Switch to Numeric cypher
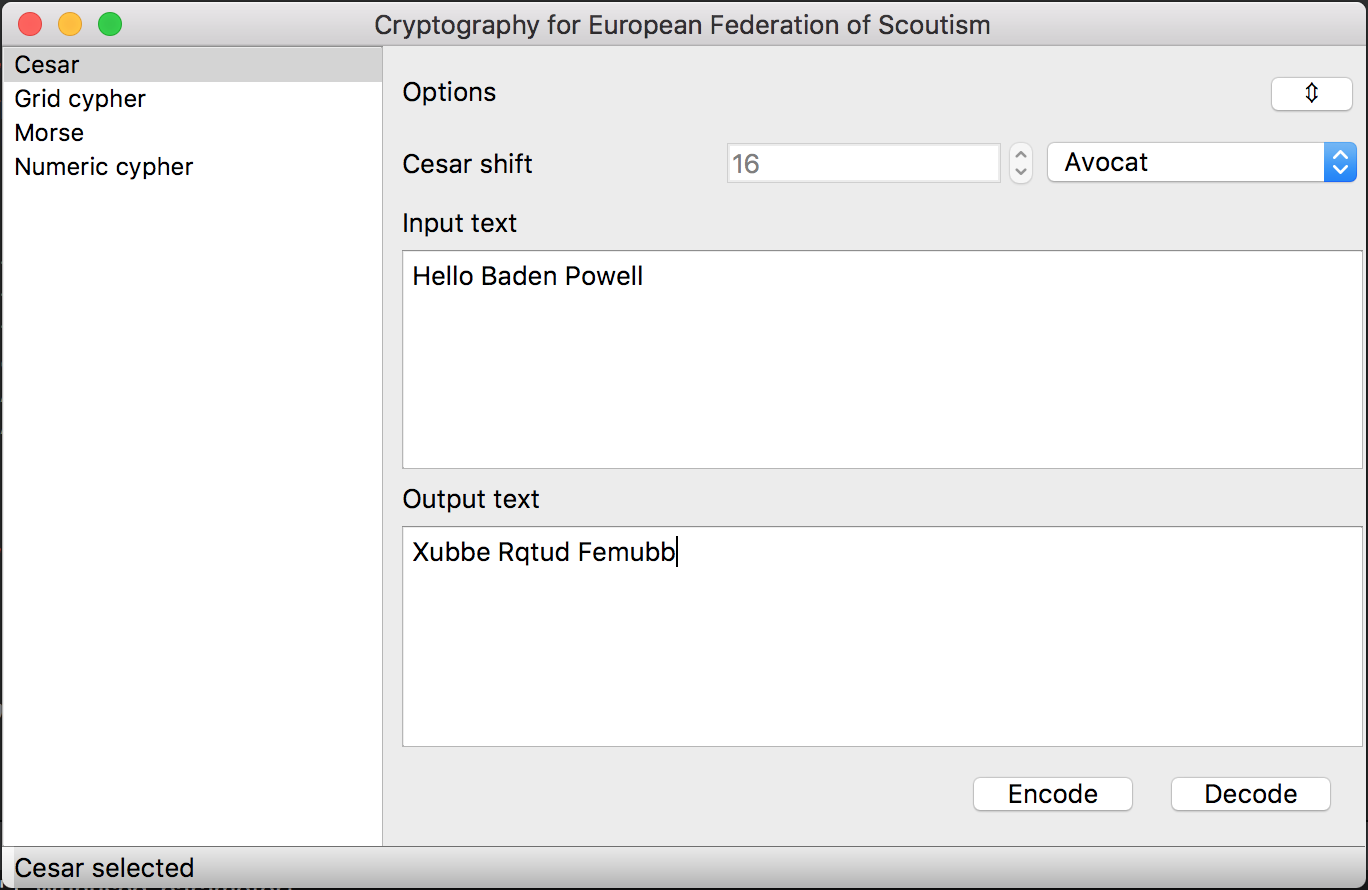Screen dimensions: 1368x890 (192, 167)
